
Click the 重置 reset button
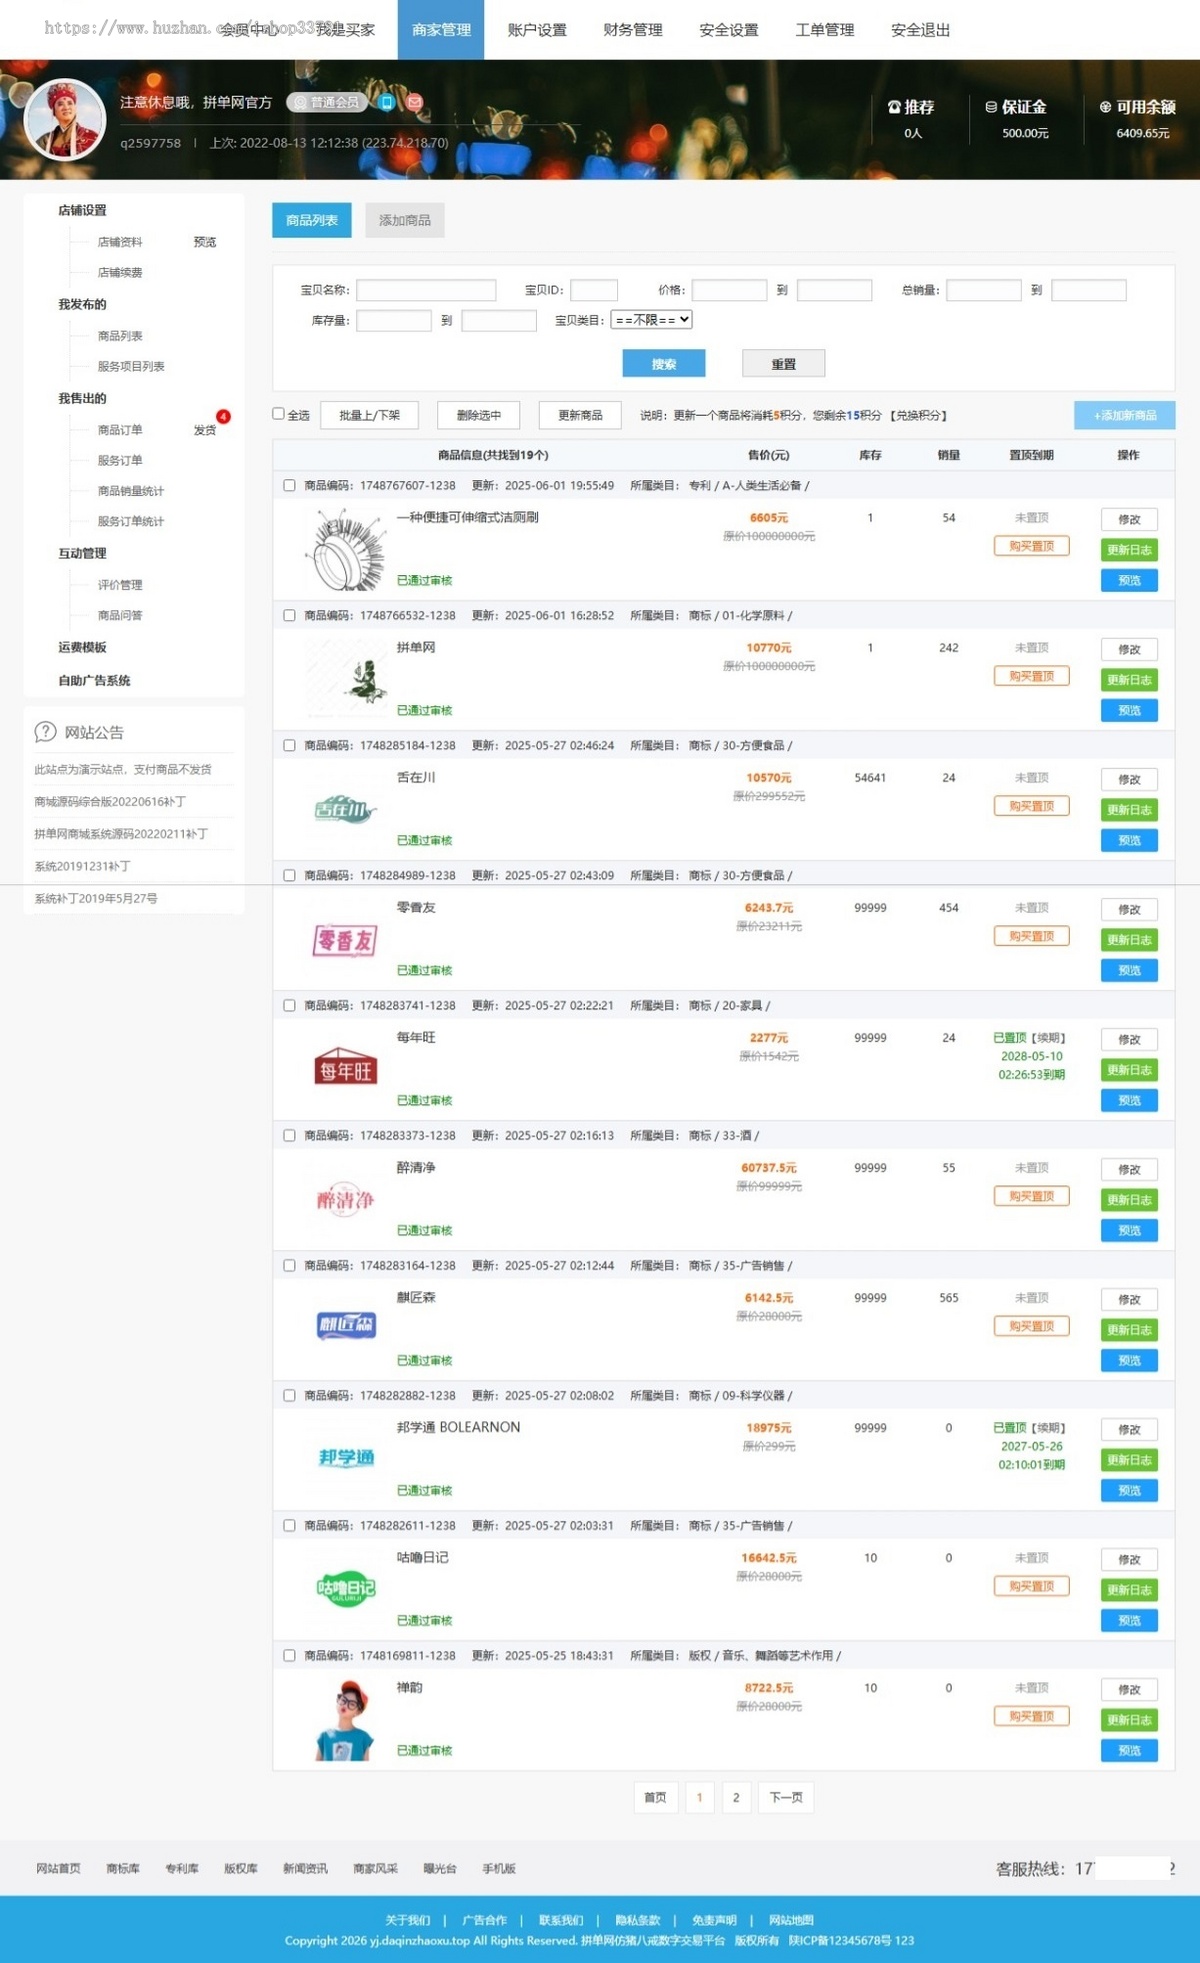(784, 364)
